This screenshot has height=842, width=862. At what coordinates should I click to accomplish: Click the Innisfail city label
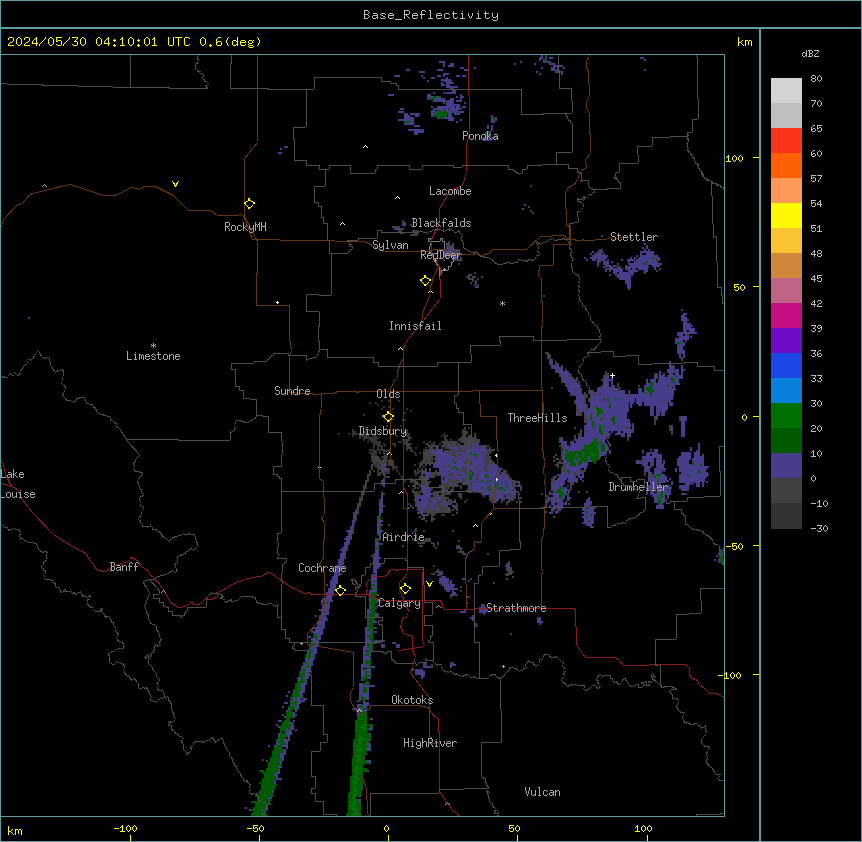click(415, 326)
